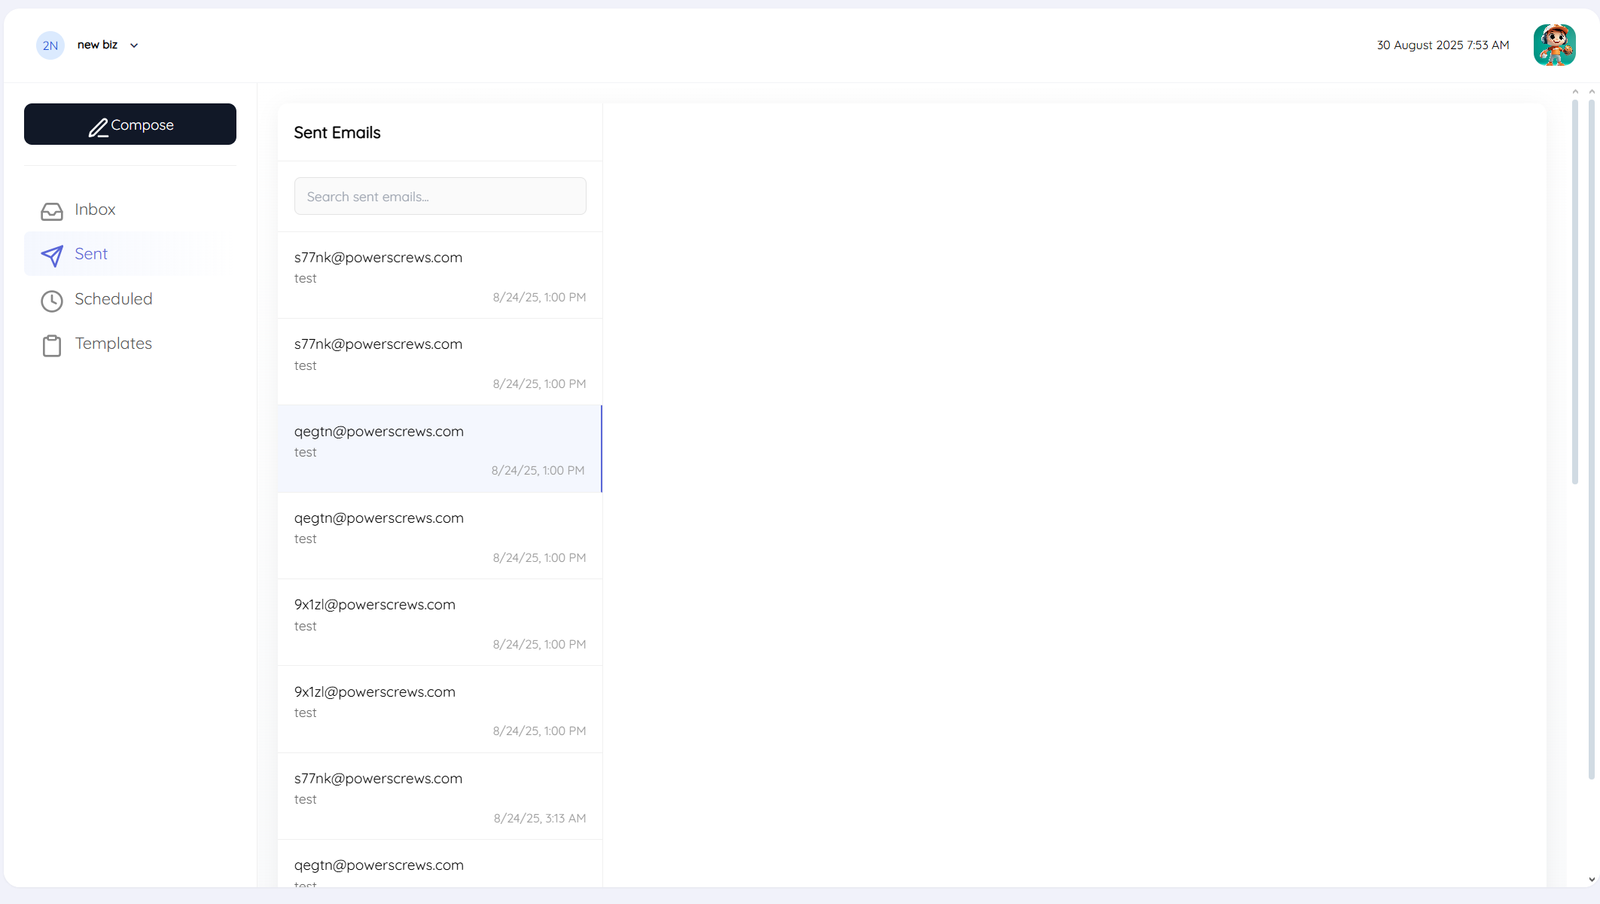Click the Sent Emails heading
Viewport: 1600px width, 904px height.
(x=337, y=132)
